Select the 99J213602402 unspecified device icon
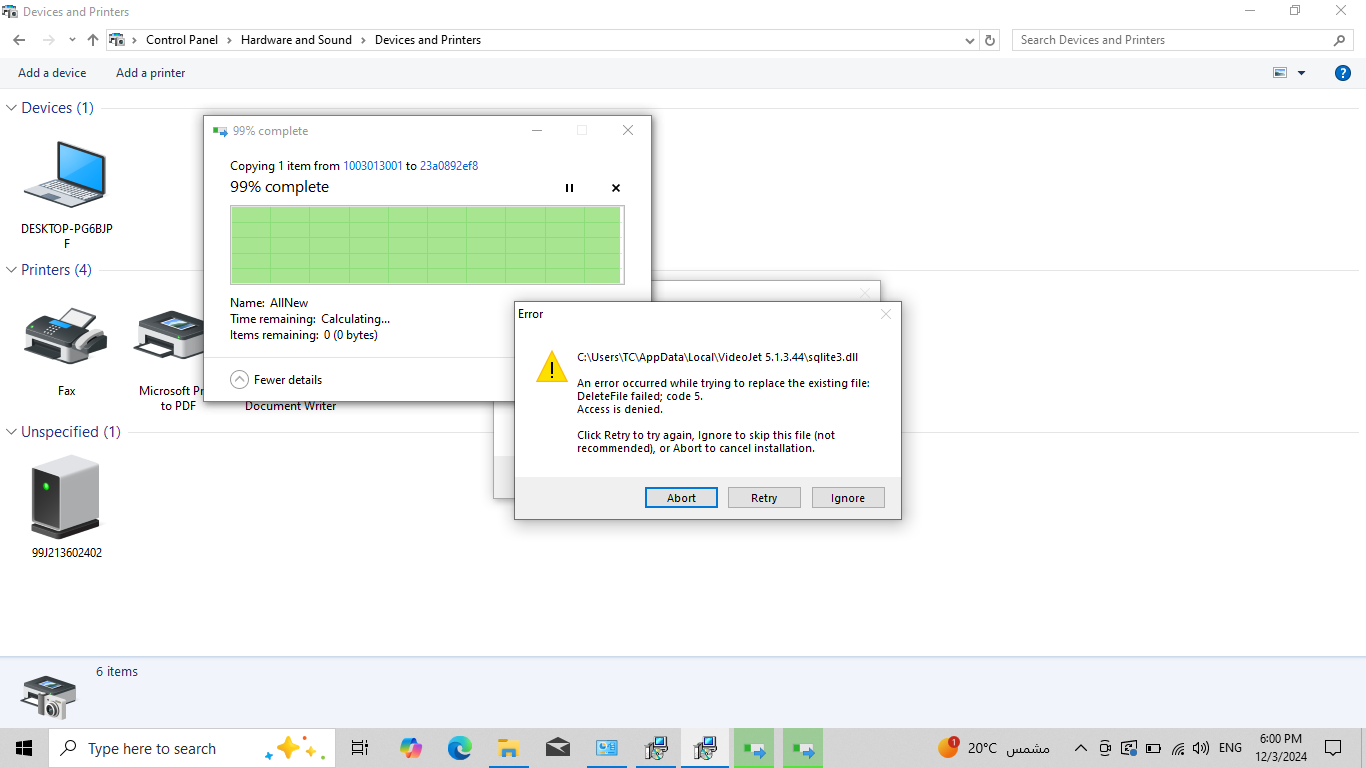Screen dimensions: 1366x768 click(x=66, y=497)
